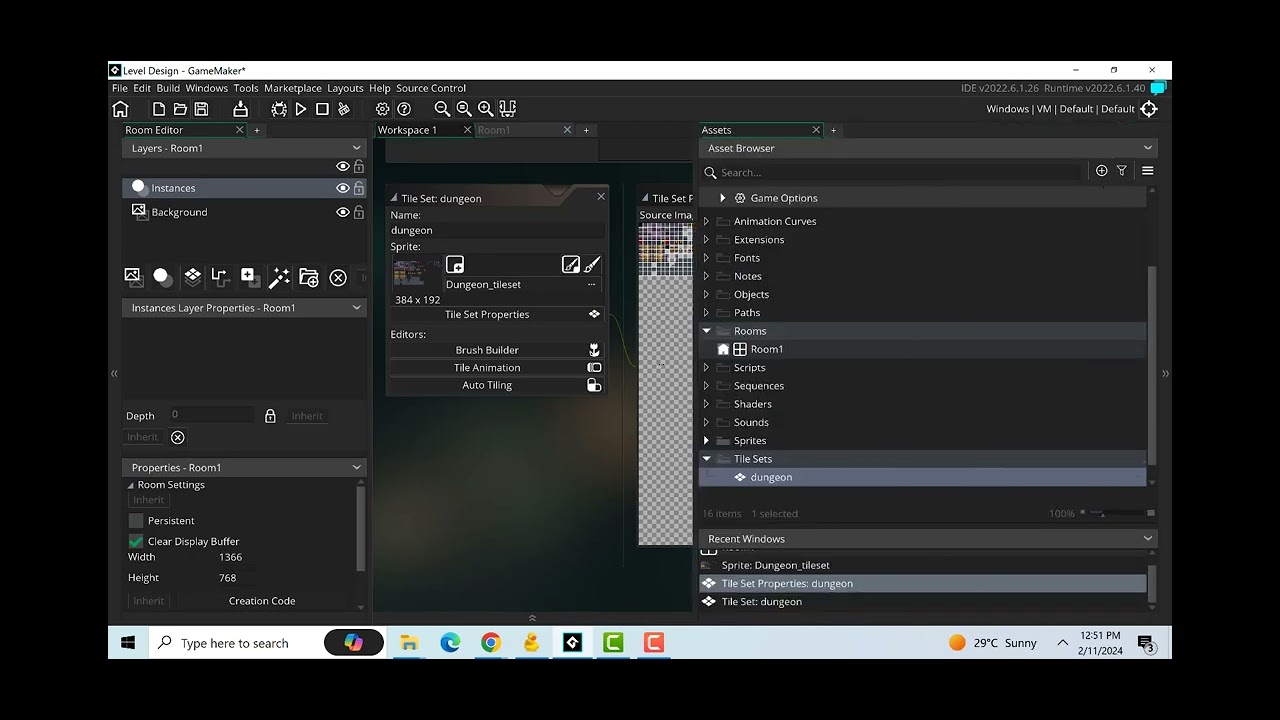Run the game with Play icon
Image resolution: width=1280 pixels, height=720 pixels.
[x=301, y=109]
